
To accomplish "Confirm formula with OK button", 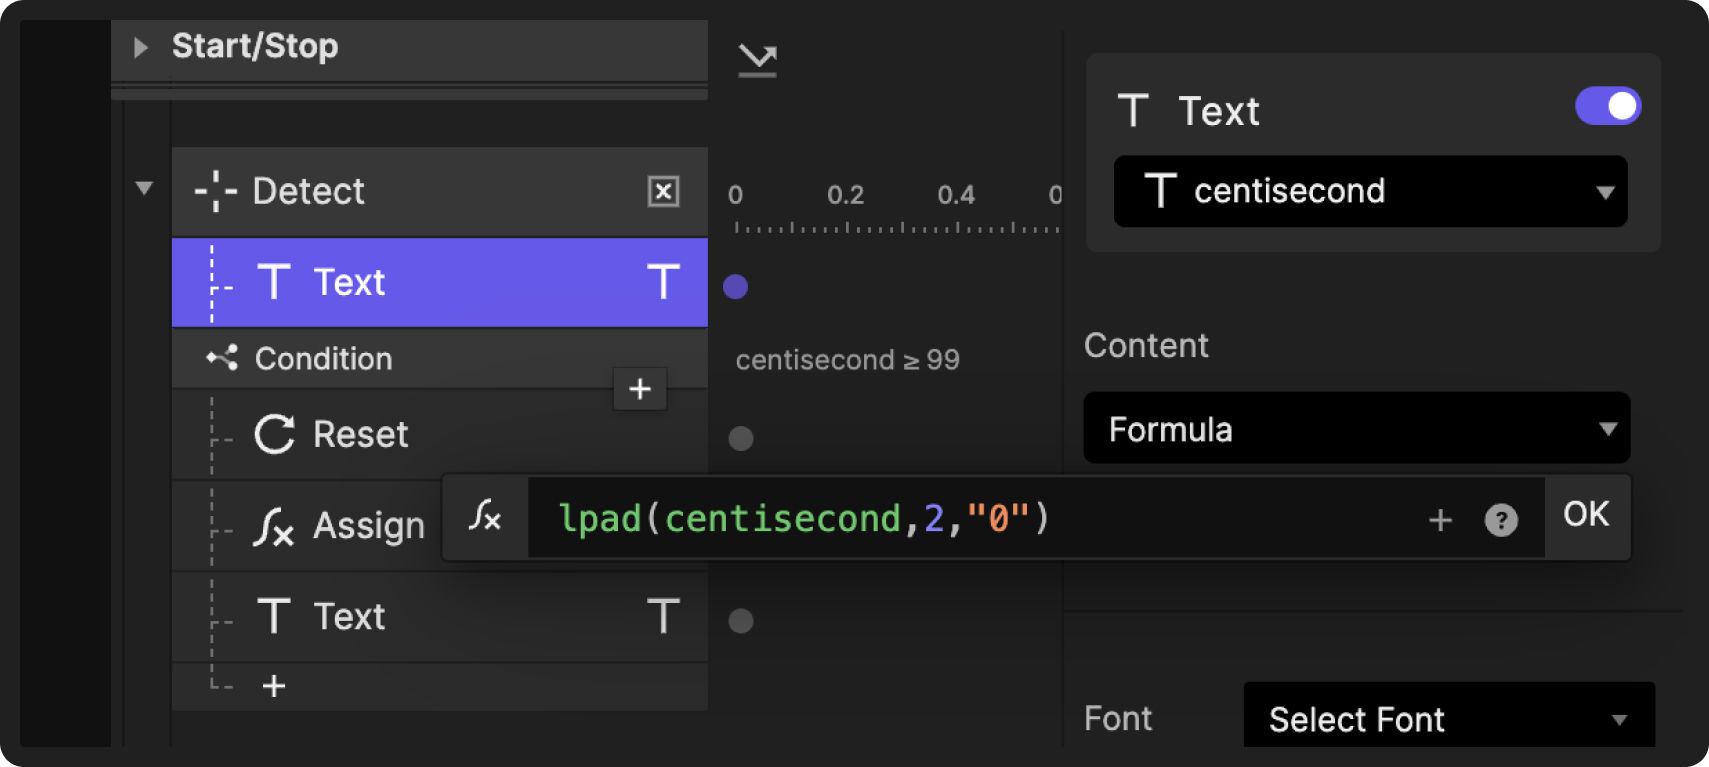I will 1586,515.
